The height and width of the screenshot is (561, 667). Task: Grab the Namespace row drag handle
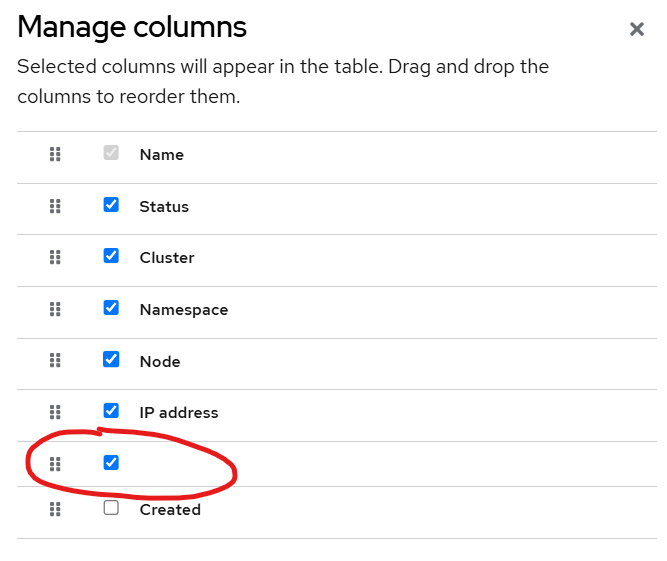point(55,309)
